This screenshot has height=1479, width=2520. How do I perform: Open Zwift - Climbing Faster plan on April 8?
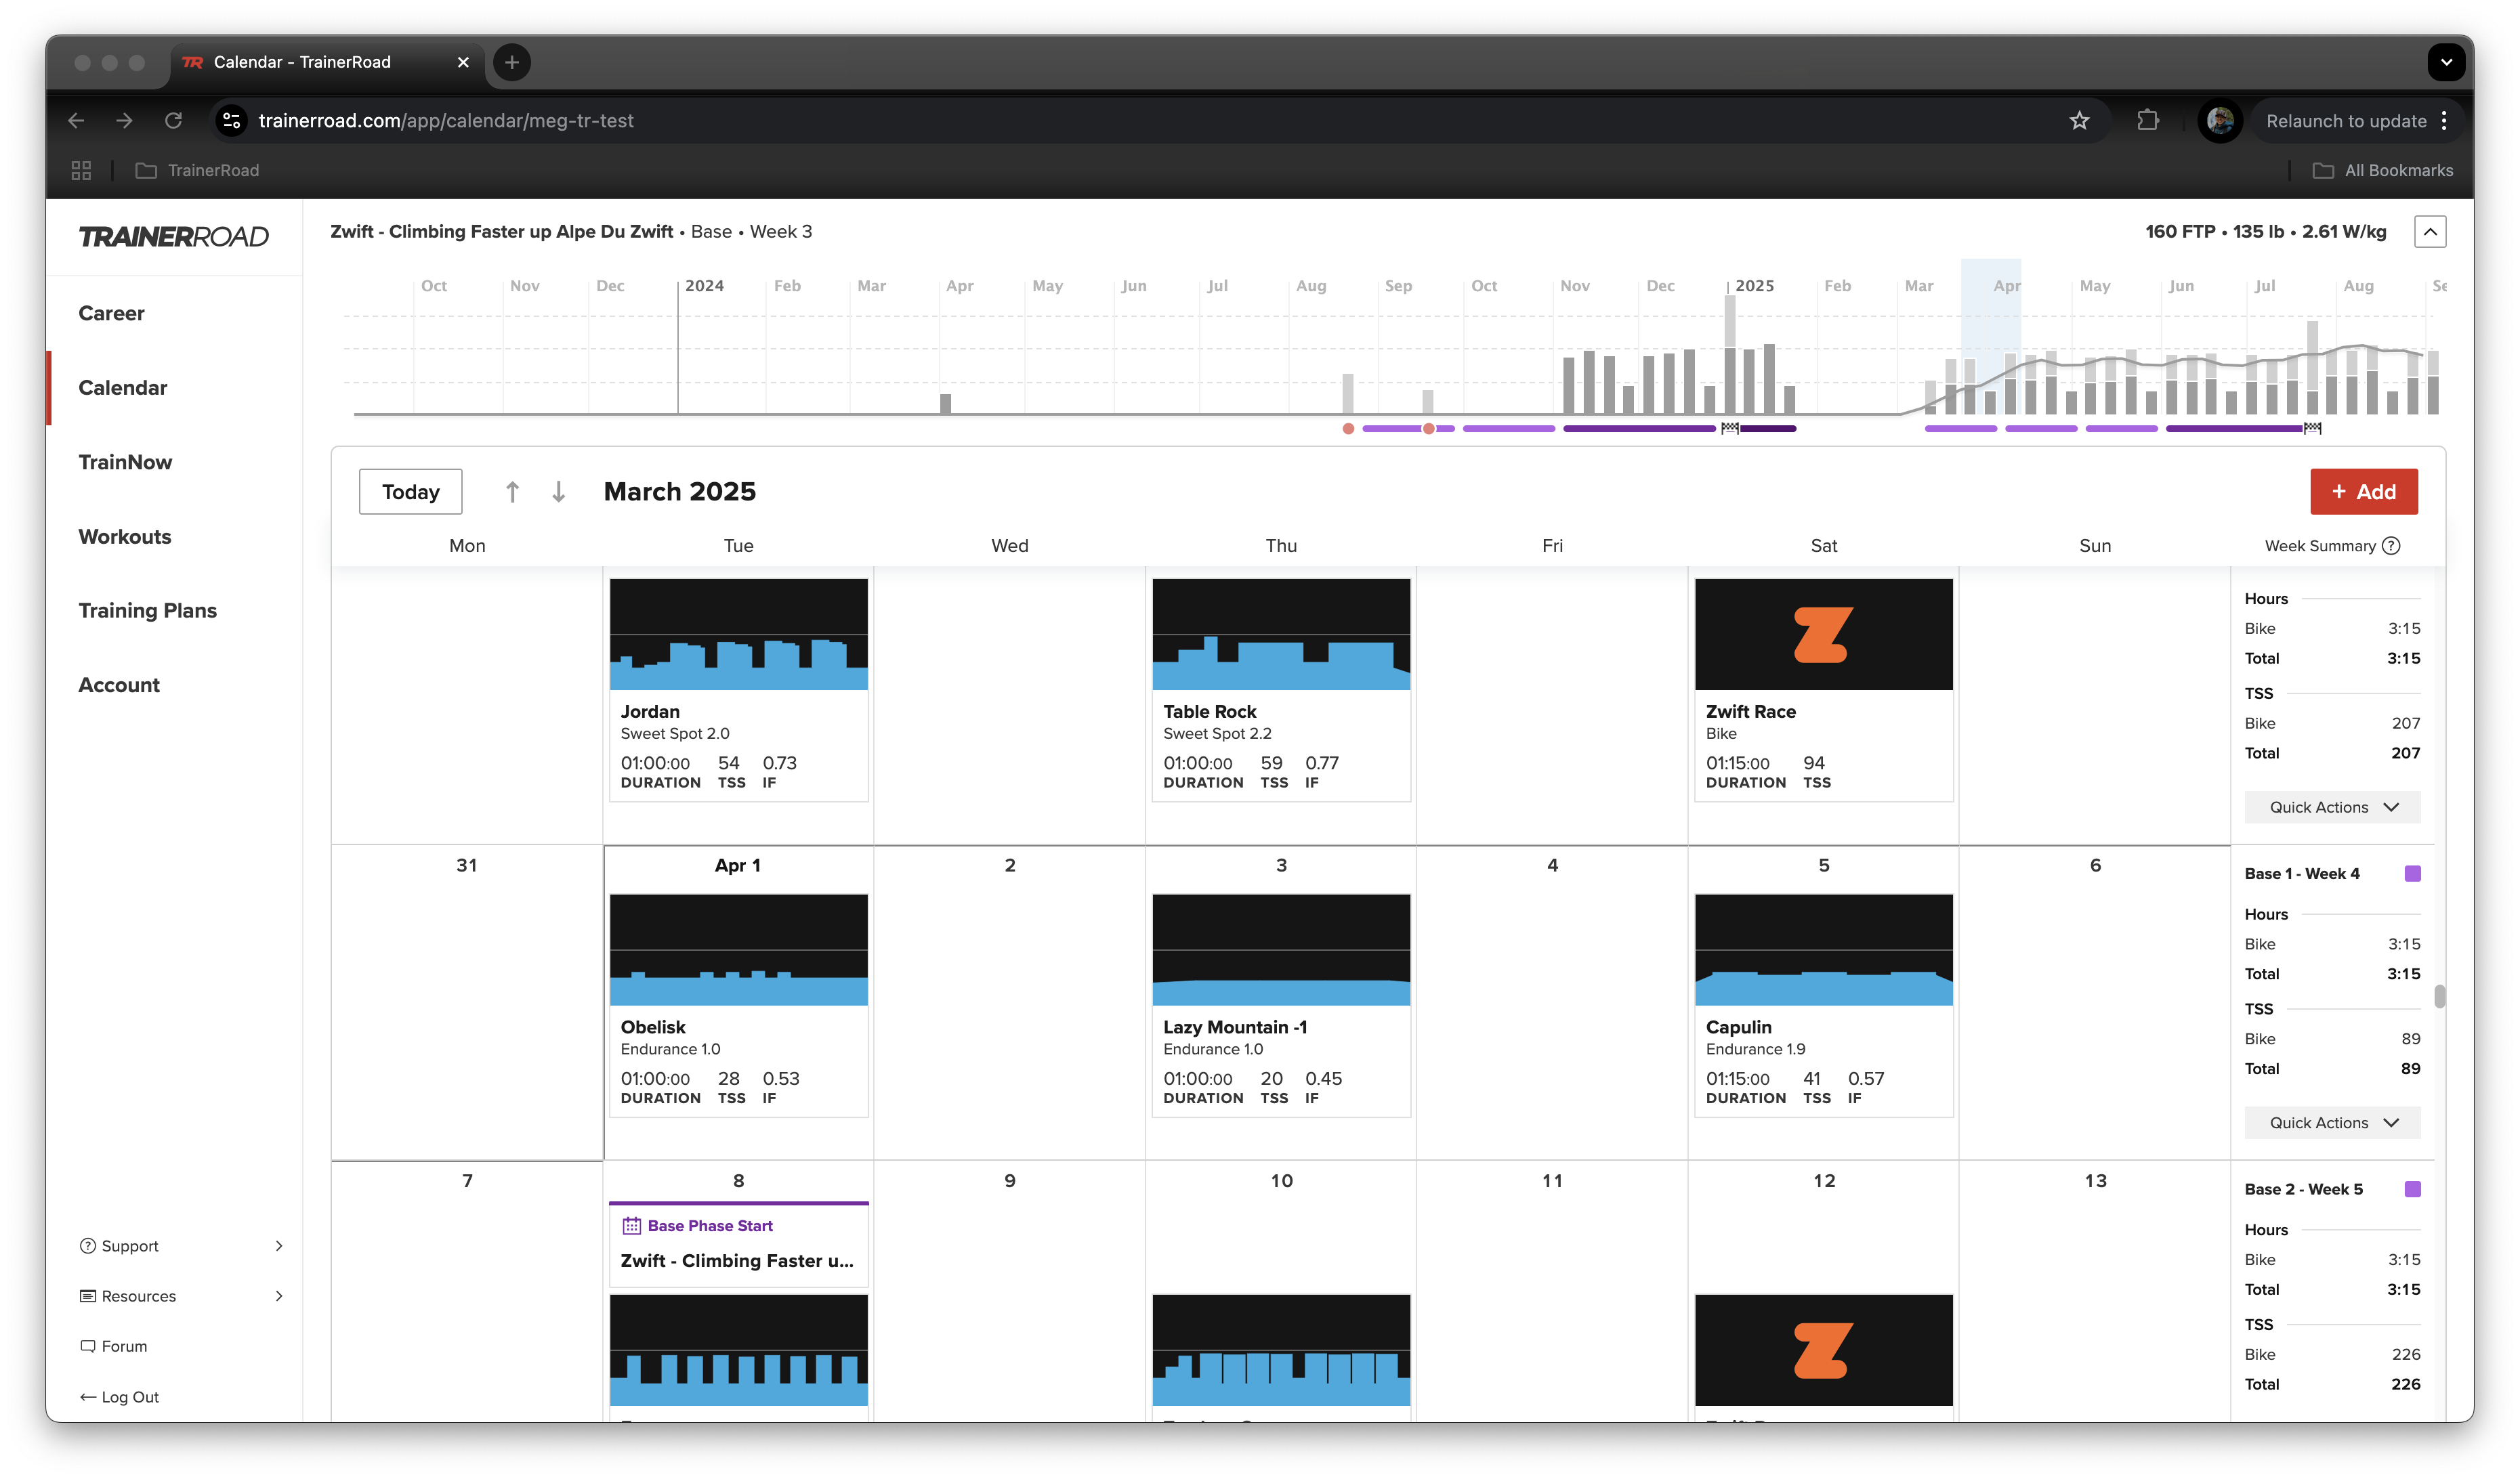click(x=737, y=1261)
